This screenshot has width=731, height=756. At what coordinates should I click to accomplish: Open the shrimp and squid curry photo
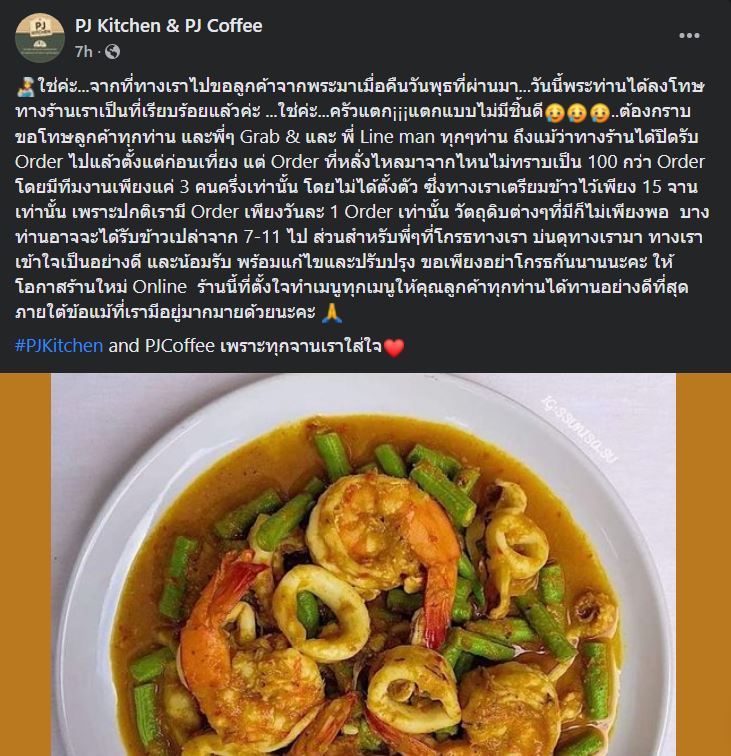point(364,565)
